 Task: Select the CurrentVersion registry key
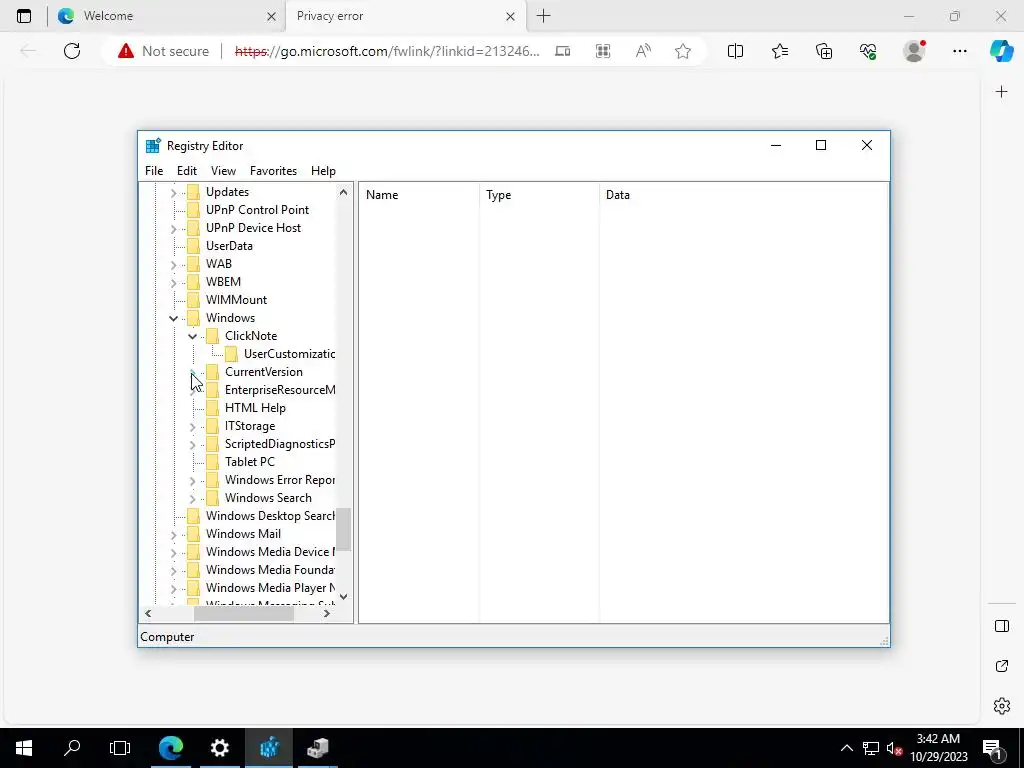264,372
